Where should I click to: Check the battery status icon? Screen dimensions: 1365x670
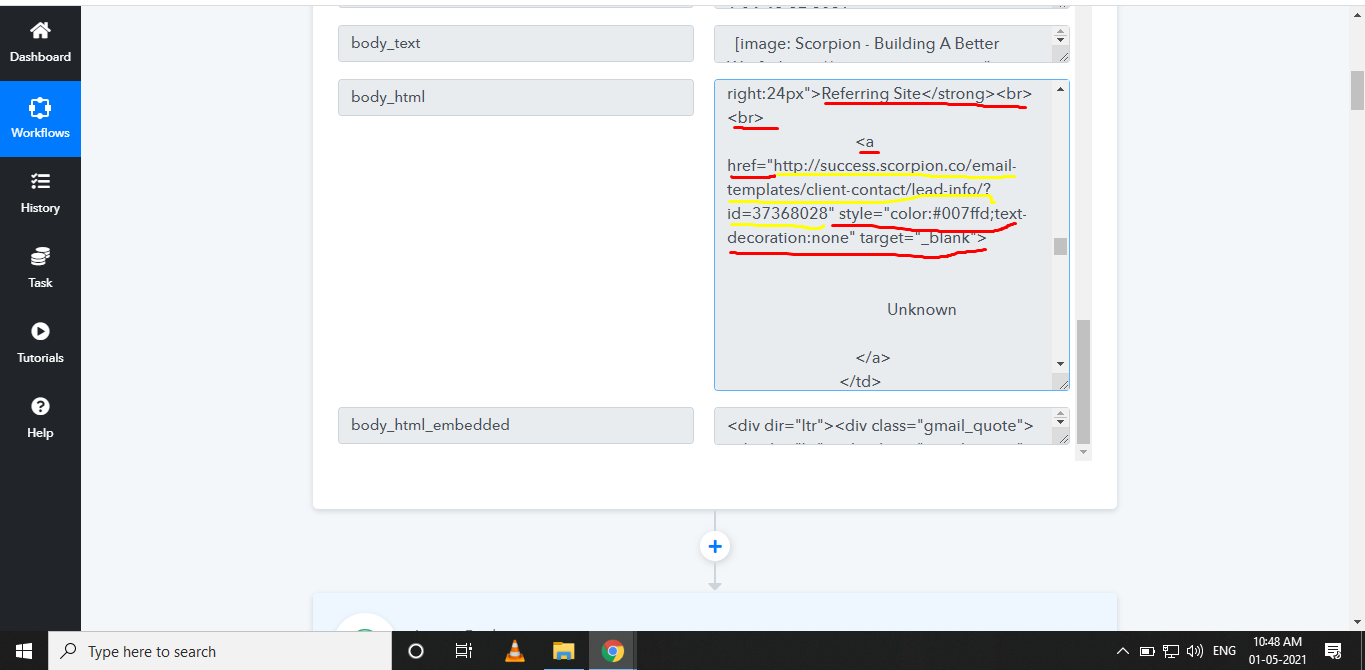1148,651
